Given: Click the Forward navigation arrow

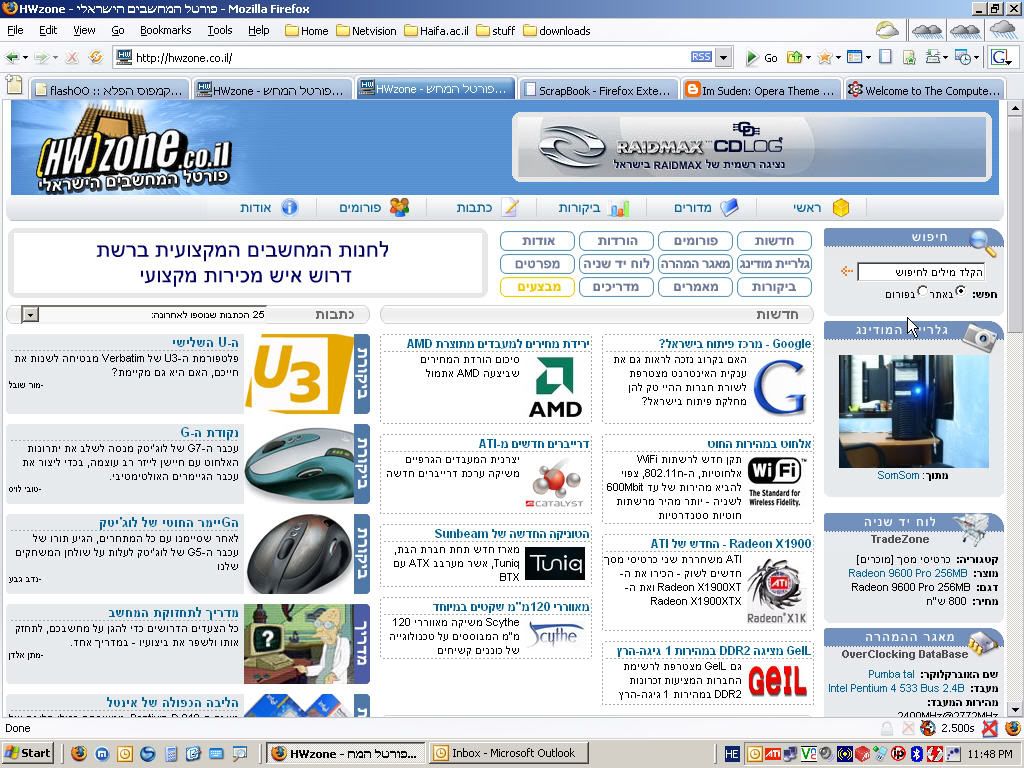Looking at the screenshot, I should [x=41, y=57].
